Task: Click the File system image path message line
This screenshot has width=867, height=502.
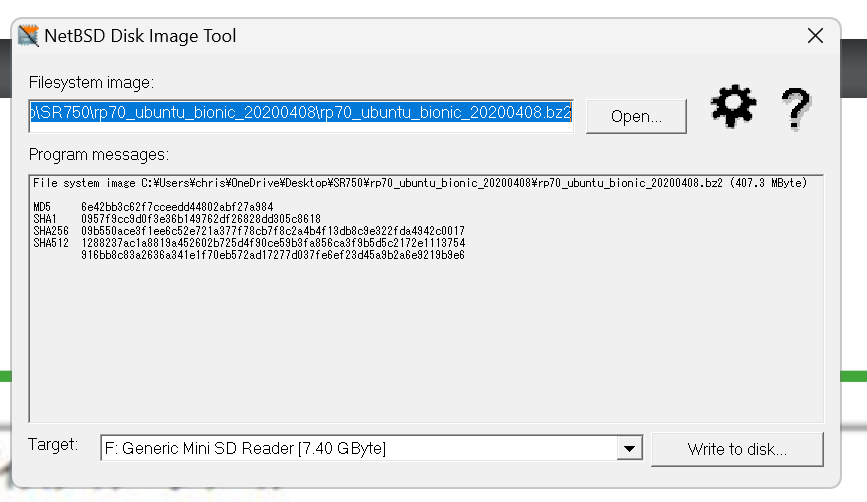Action: (x=420, y=183)
